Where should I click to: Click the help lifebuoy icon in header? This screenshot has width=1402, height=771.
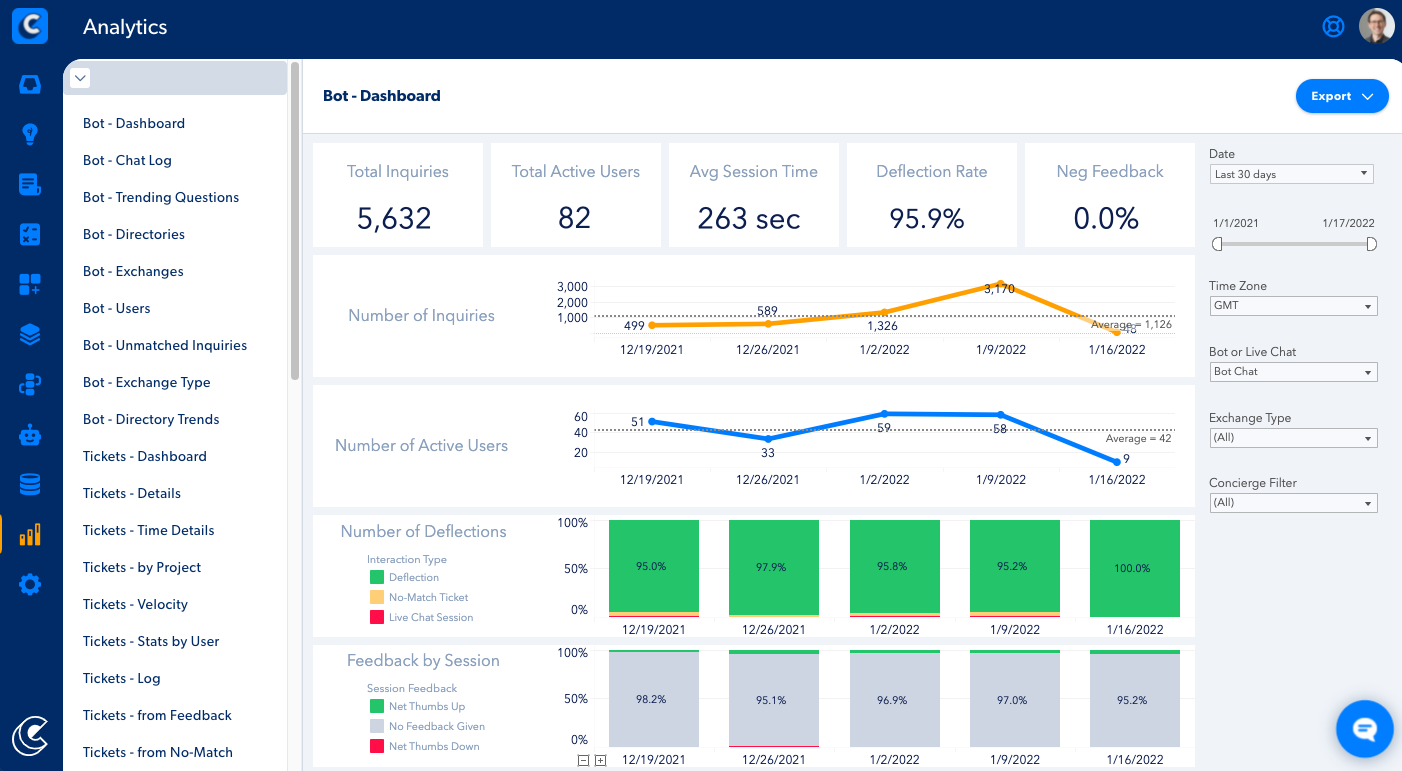(1333, 27)
